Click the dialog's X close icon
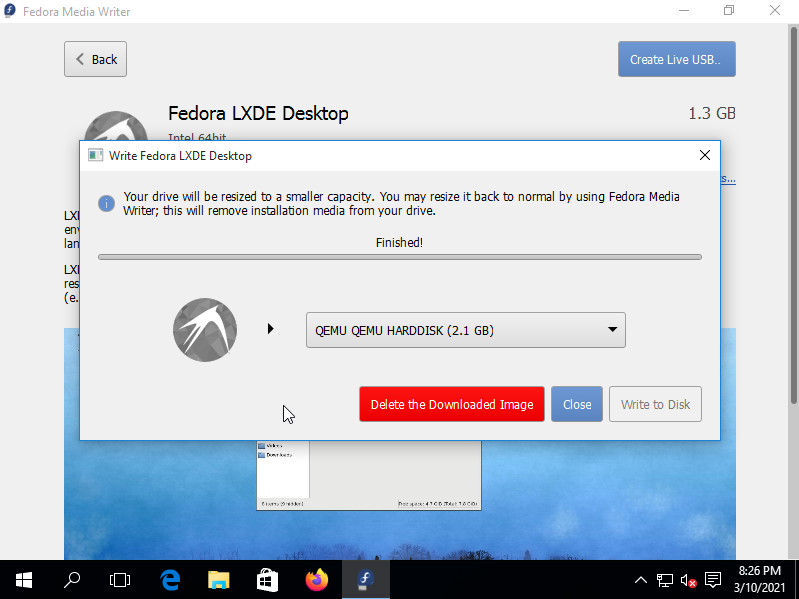Screen dimensions: 799x599 [x=705, y=155]
